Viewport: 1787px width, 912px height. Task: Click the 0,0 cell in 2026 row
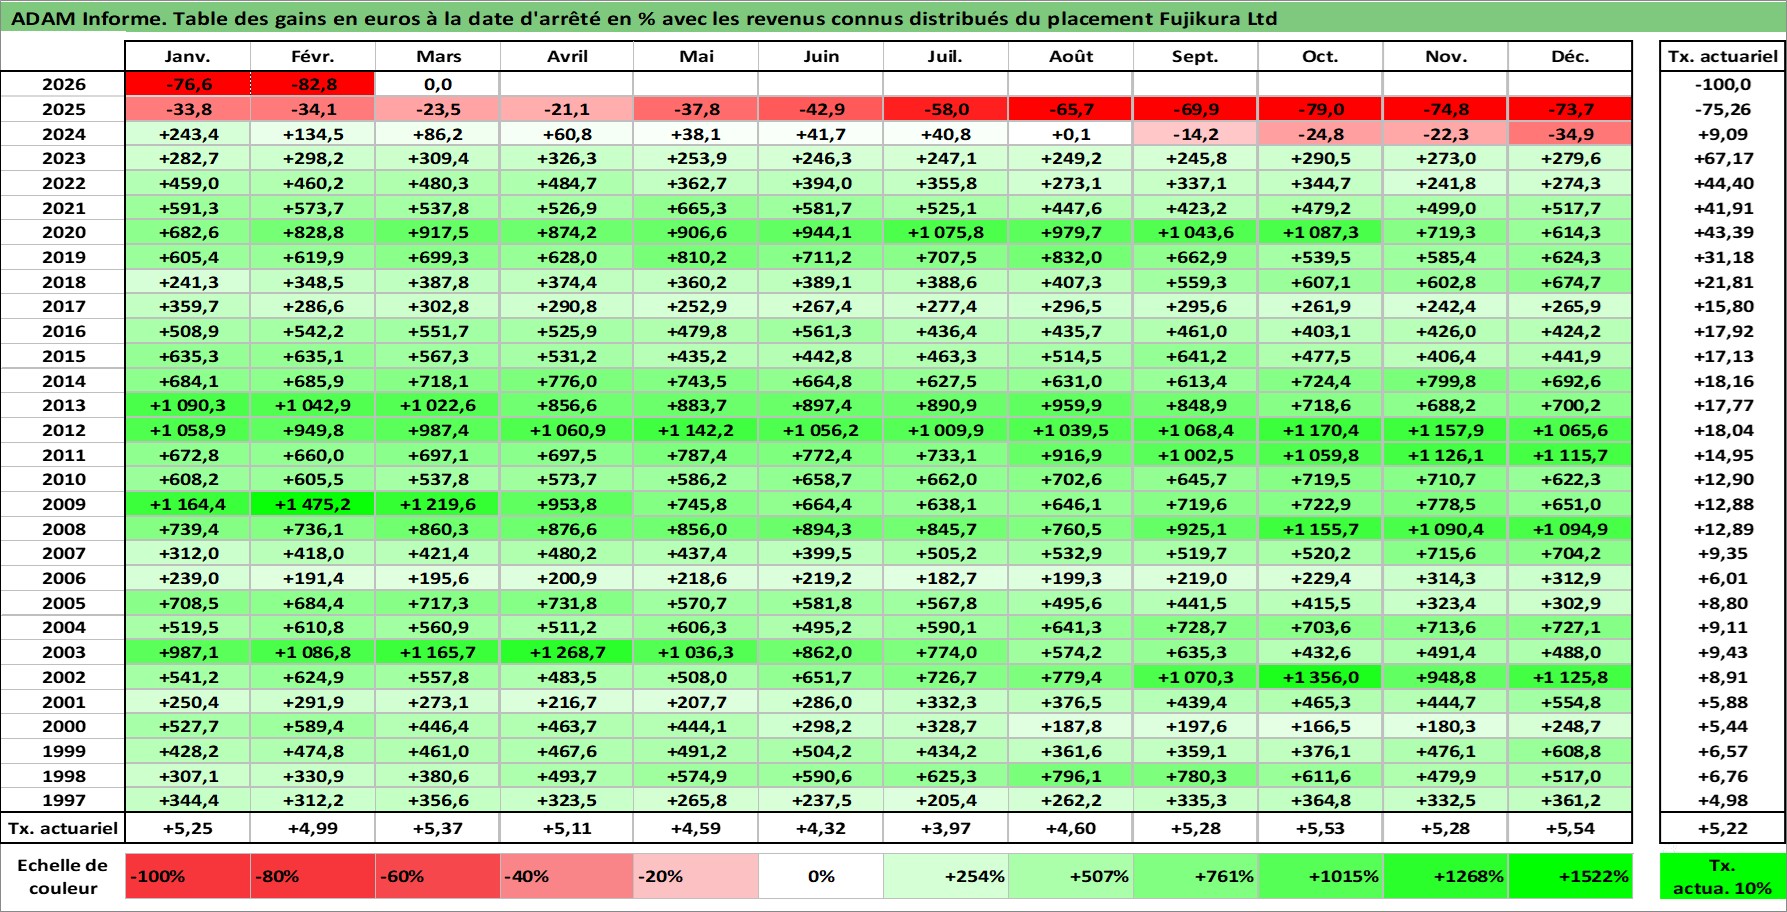coord(438,84)
